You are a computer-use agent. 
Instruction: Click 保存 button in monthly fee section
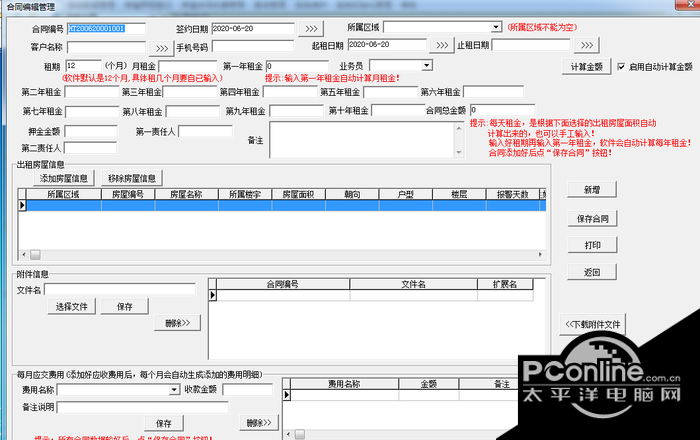point(163,423)
